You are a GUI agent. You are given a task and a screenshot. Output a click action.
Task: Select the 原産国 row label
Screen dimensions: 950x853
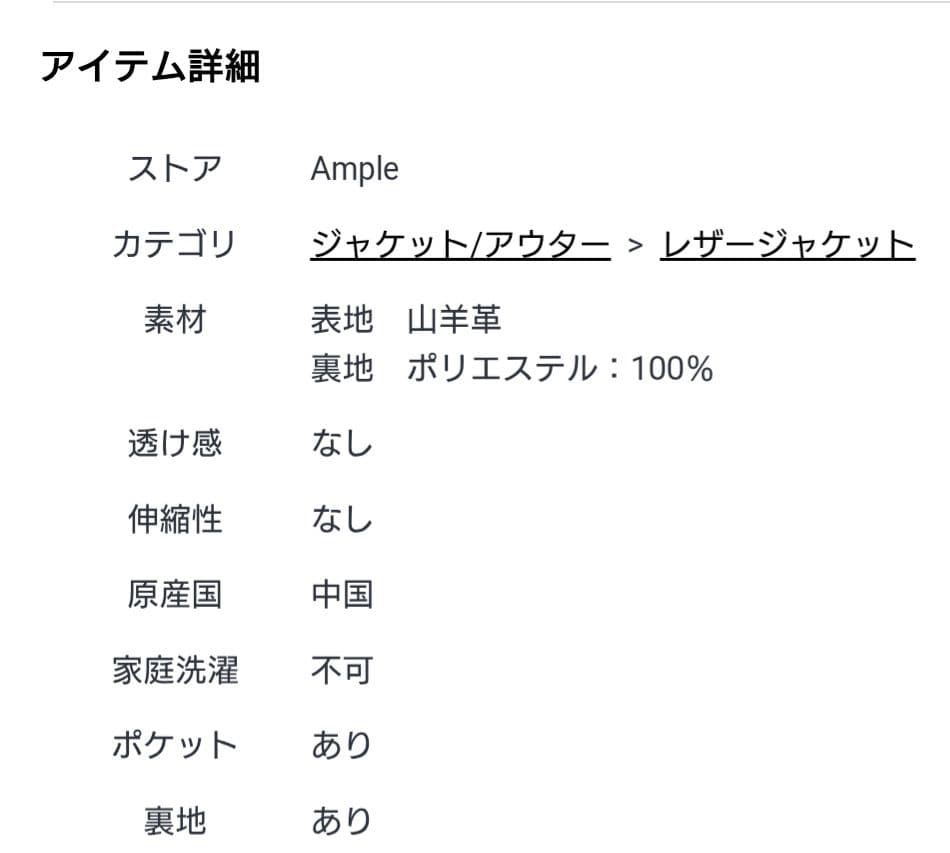(175, 594)
